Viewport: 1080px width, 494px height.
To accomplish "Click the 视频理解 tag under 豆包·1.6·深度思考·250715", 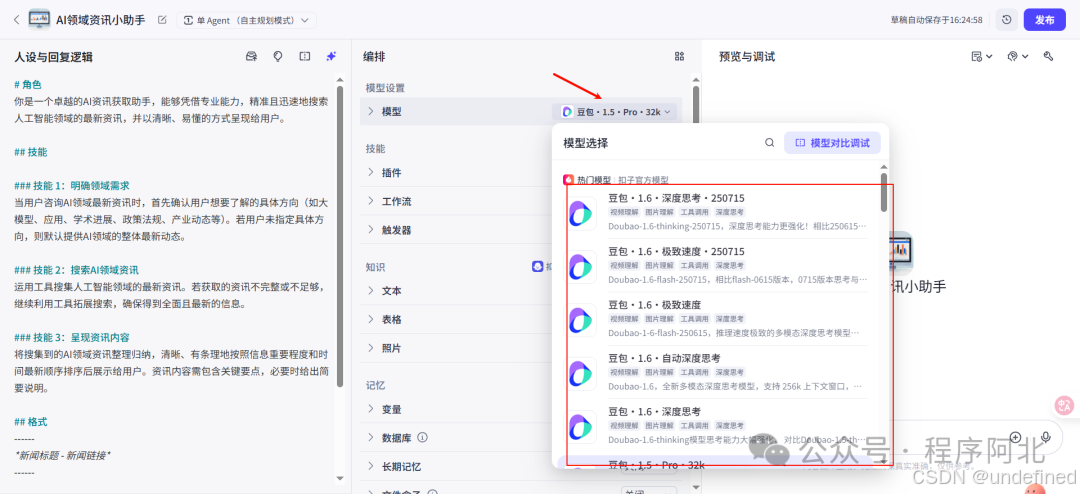I will [624, 212].
